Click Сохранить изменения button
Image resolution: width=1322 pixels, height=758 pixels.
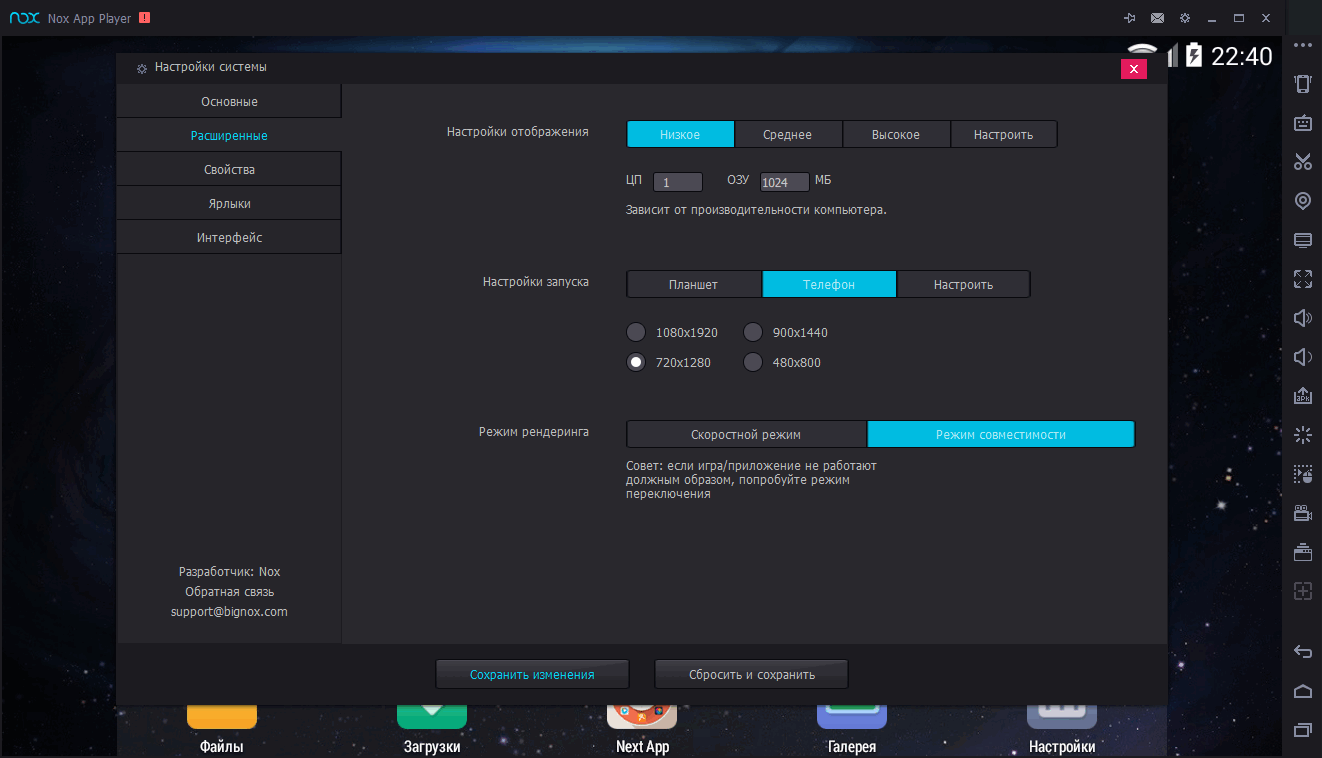coord(532,674)
